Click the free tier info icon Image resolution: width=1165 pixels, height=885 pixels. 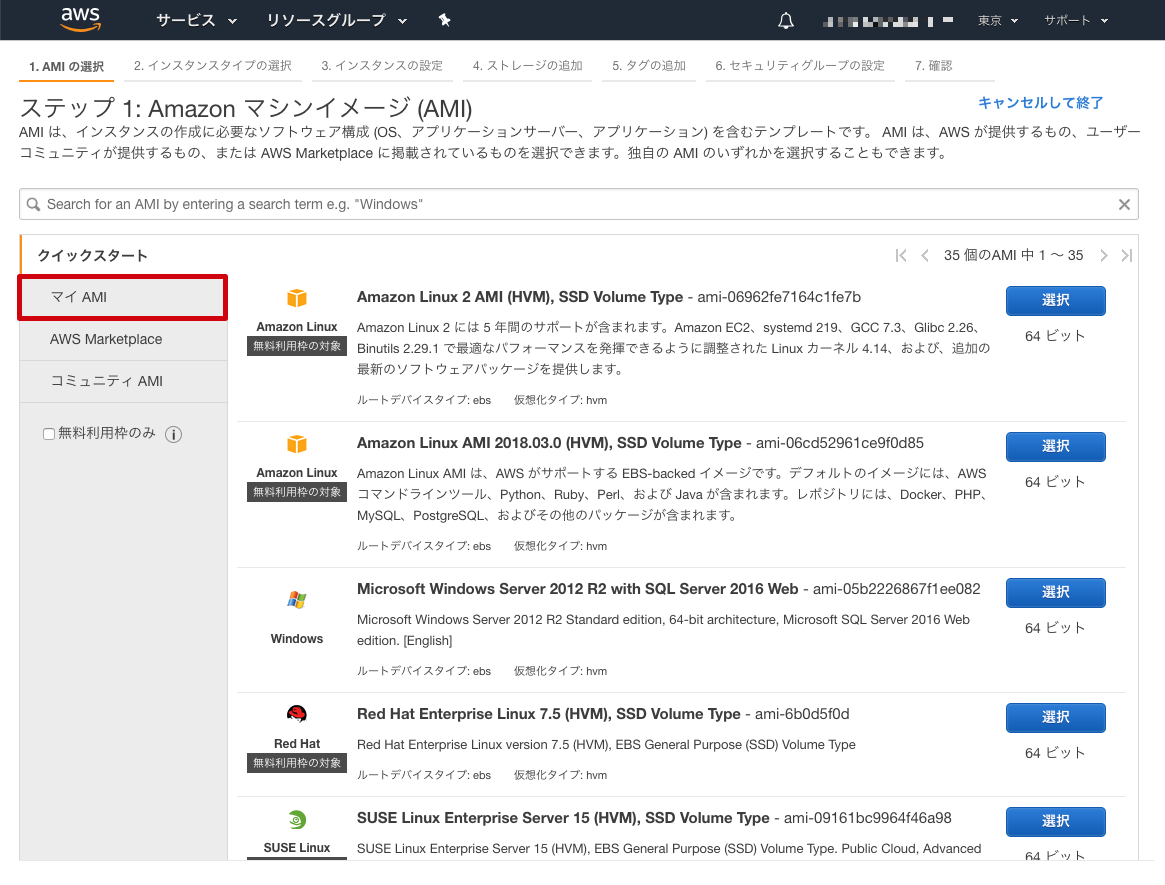click(173, 435)
